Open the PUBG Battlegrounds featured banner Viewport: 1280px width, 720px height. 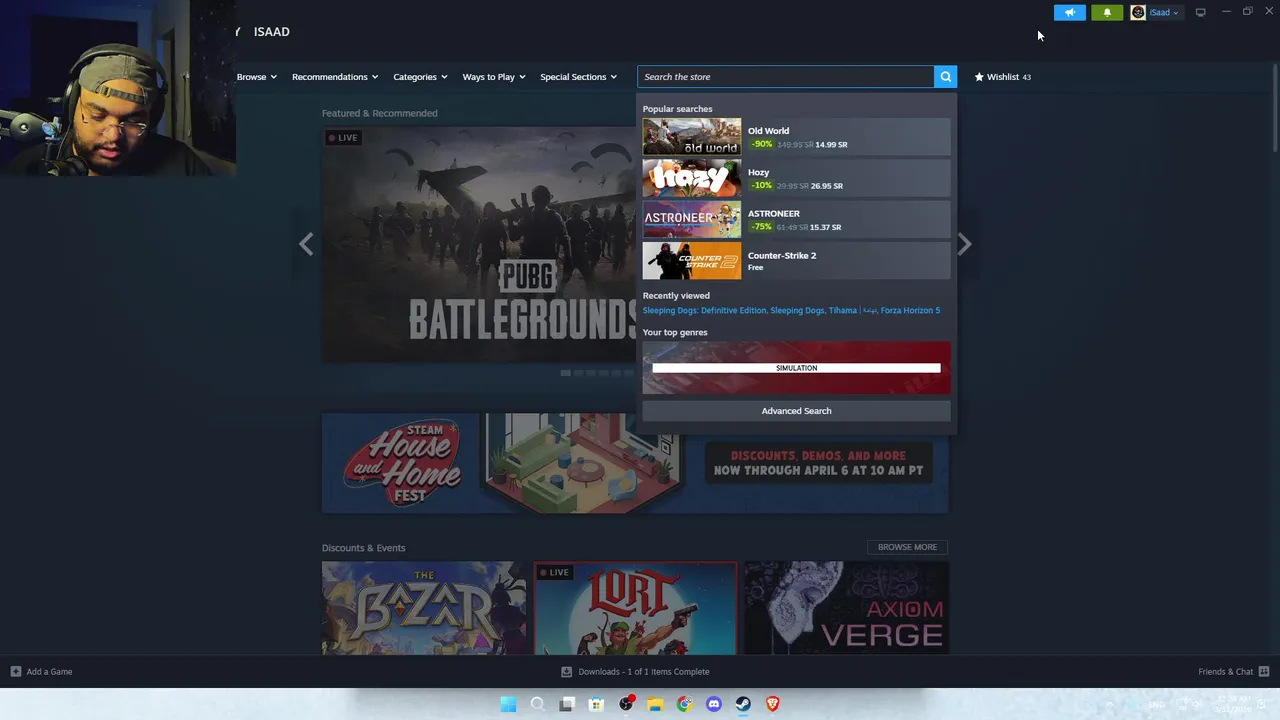[478, 244]
